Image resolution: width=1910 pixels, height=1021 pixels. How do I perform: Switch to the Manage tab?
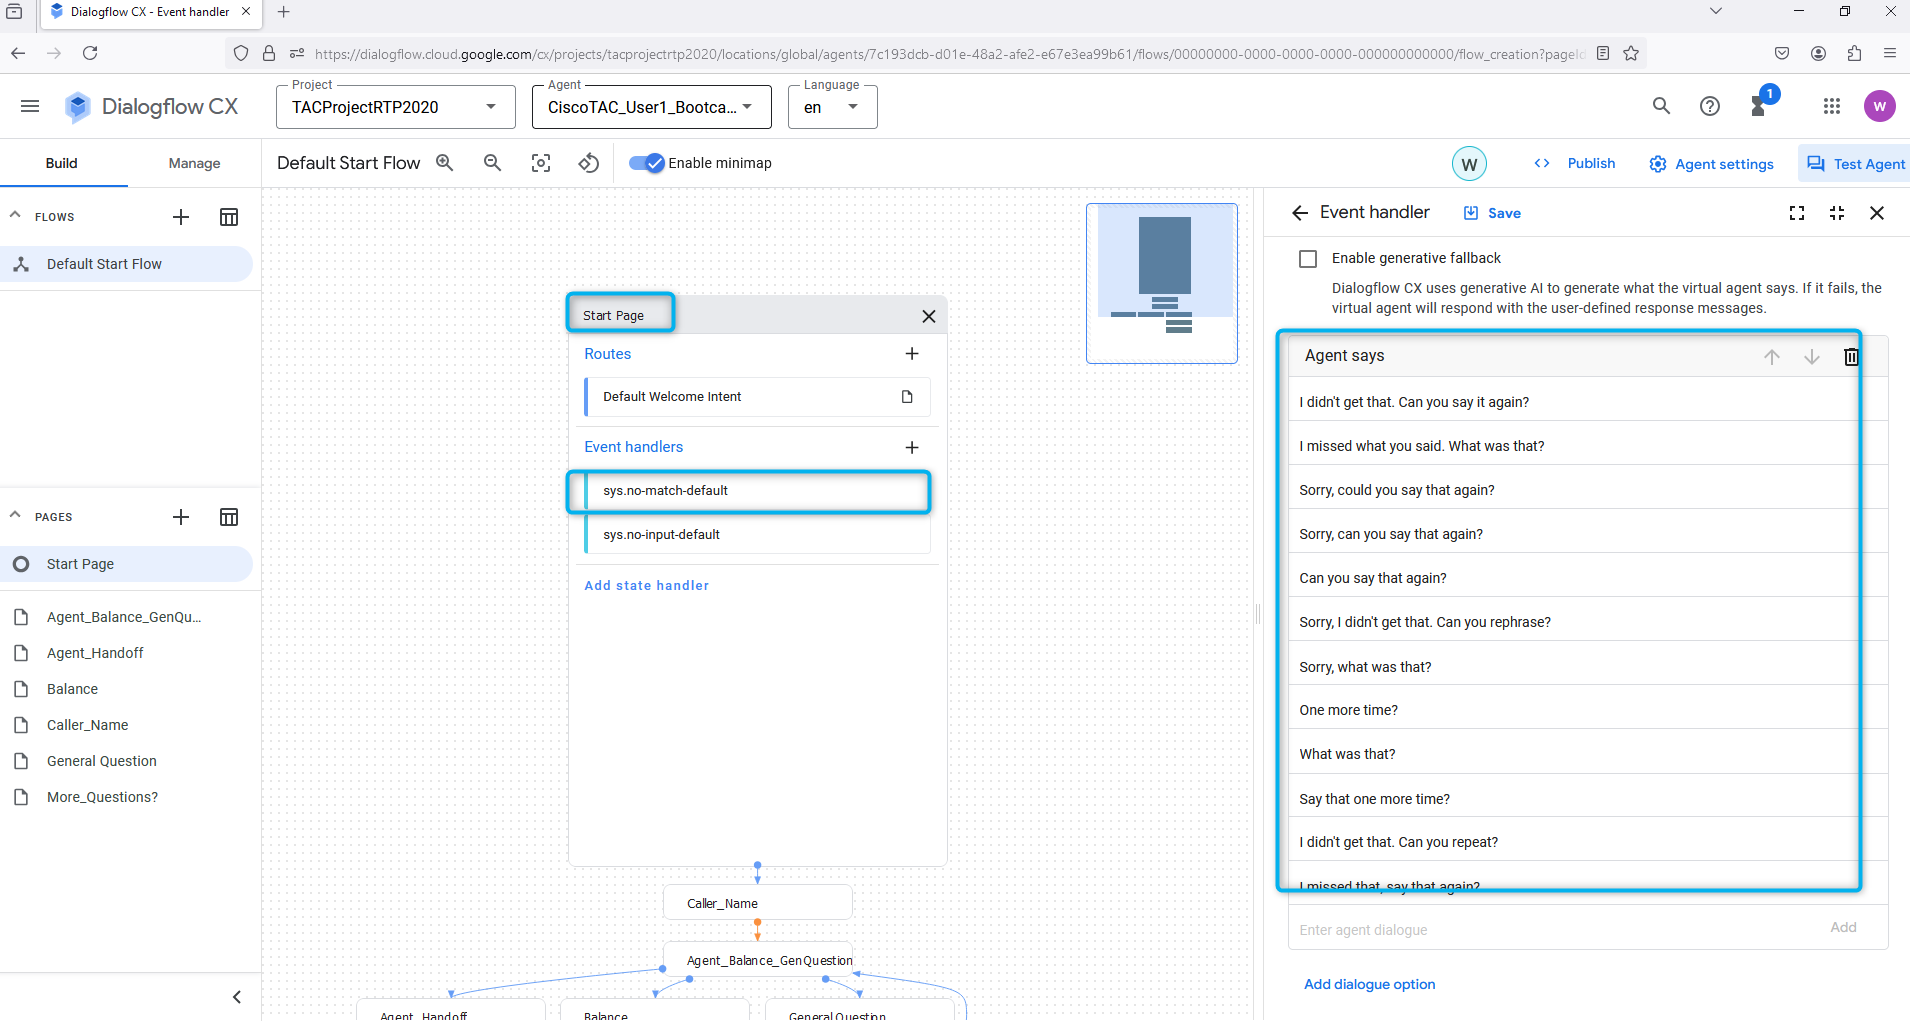point(194,163)
